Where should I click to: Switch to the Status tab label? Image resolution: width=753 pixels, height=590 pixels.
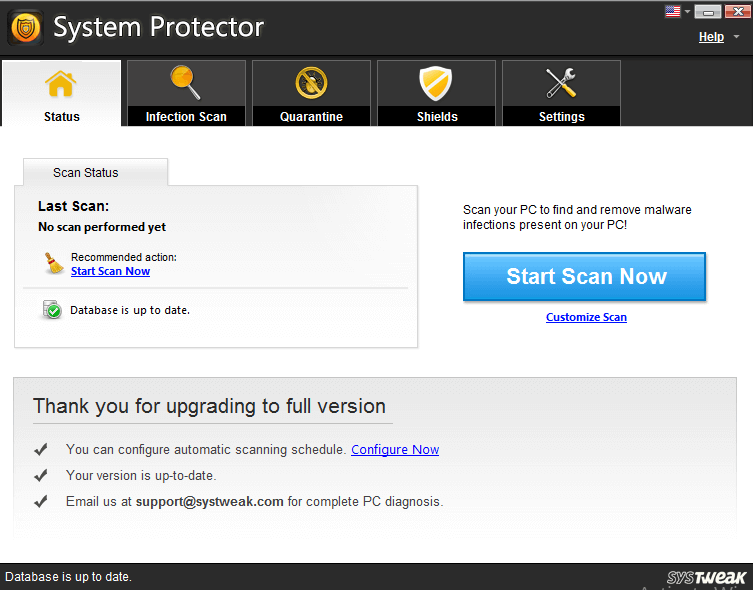coord(61,117)
